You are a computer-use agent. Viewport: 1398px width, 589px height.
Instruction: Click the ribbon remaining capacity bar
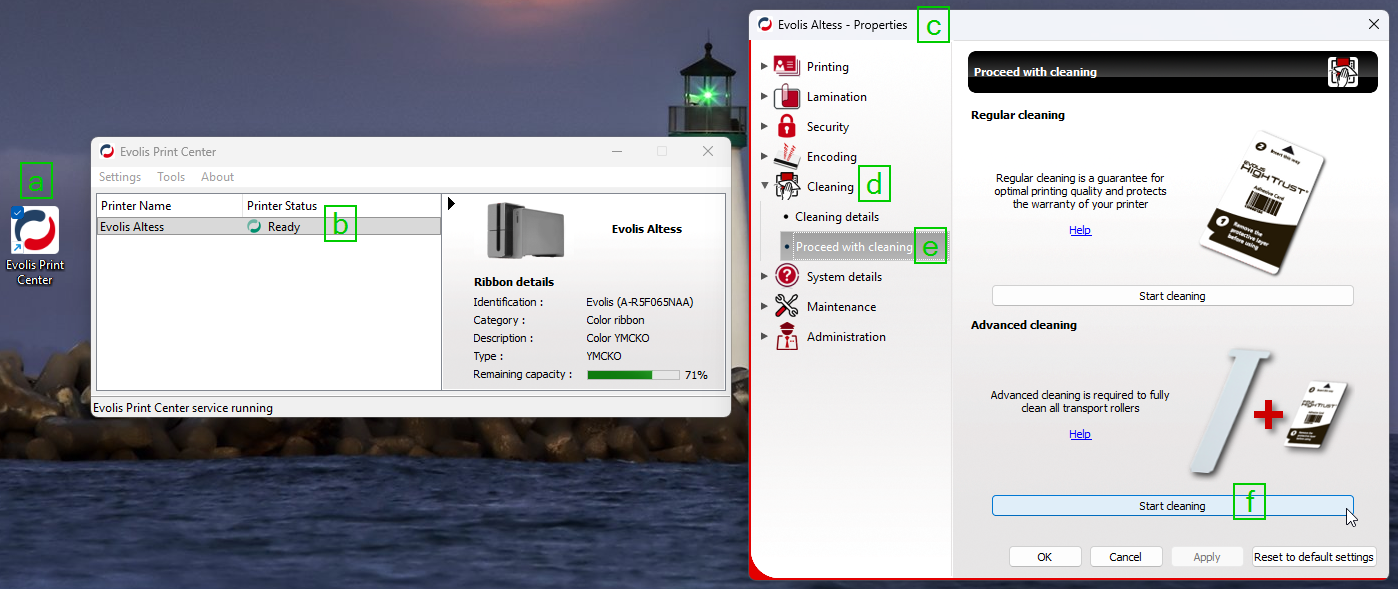[632, 375]
